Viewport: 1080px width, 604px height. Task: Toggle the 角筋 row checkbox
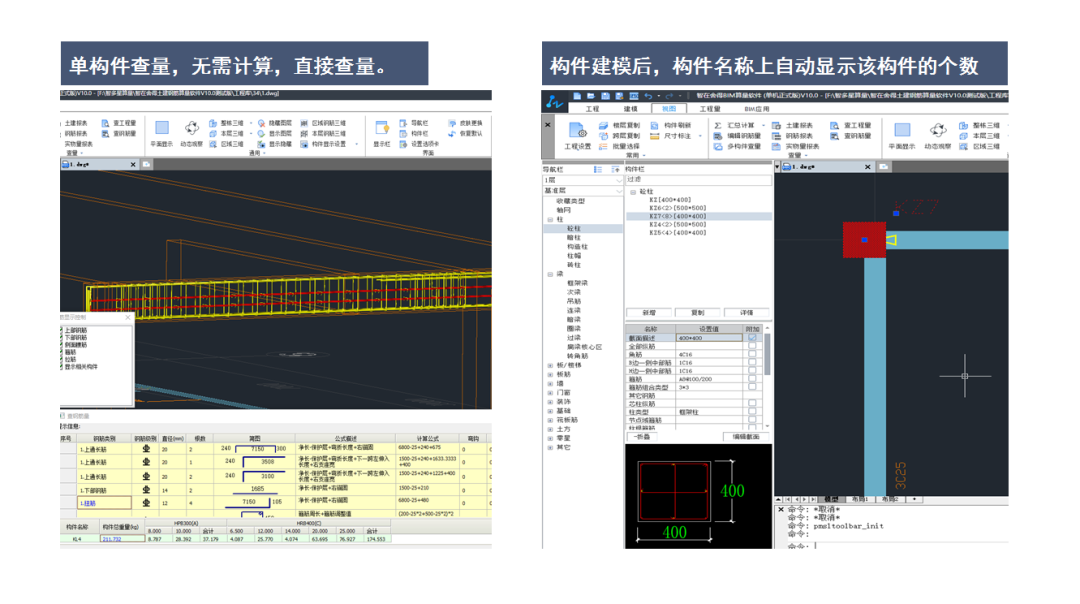(752, 354)
